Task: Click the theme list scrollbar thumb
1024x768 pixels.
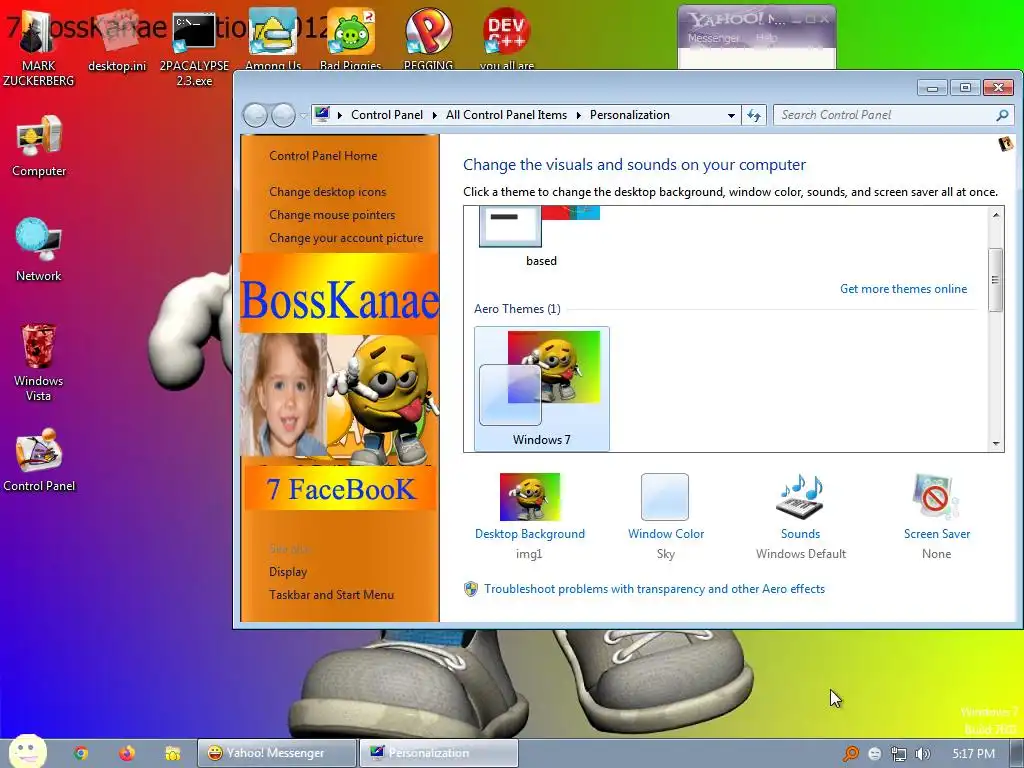Action: [996, 280]
